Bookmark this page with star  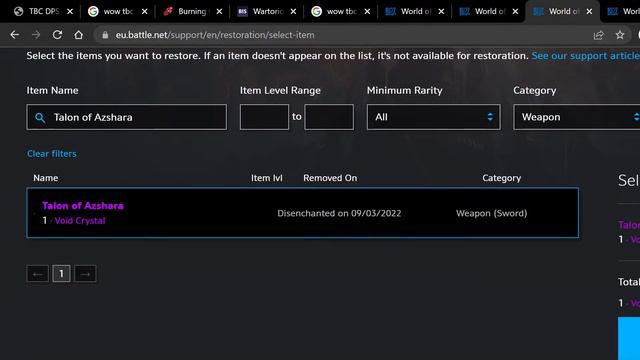click(620, 35)
